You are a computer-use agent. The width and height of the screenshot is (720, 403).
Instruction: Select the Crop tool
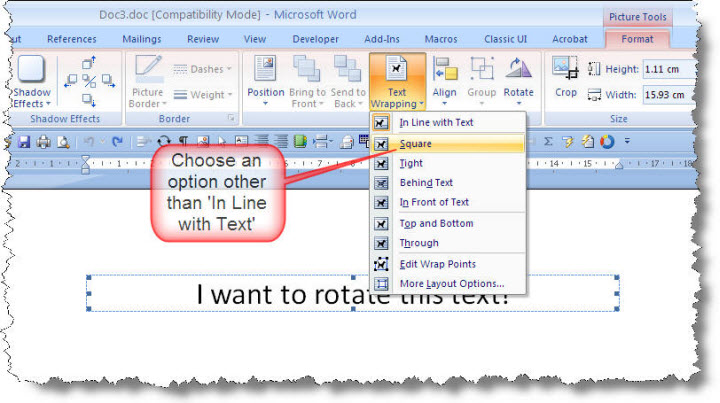(x=566, y=77)
